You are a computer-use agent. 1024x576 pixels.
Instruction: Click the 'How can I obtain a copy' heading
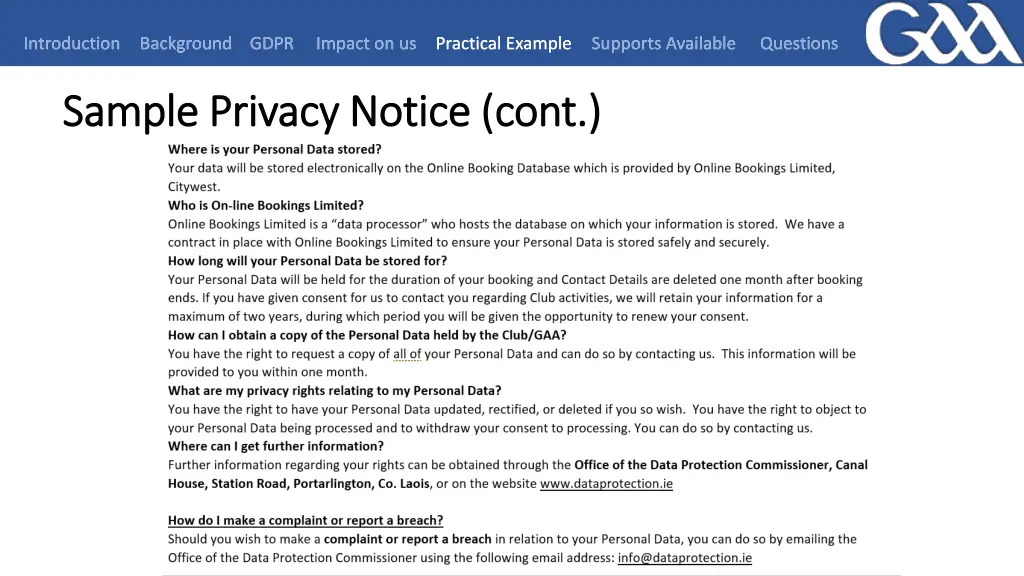coord(367,335)
